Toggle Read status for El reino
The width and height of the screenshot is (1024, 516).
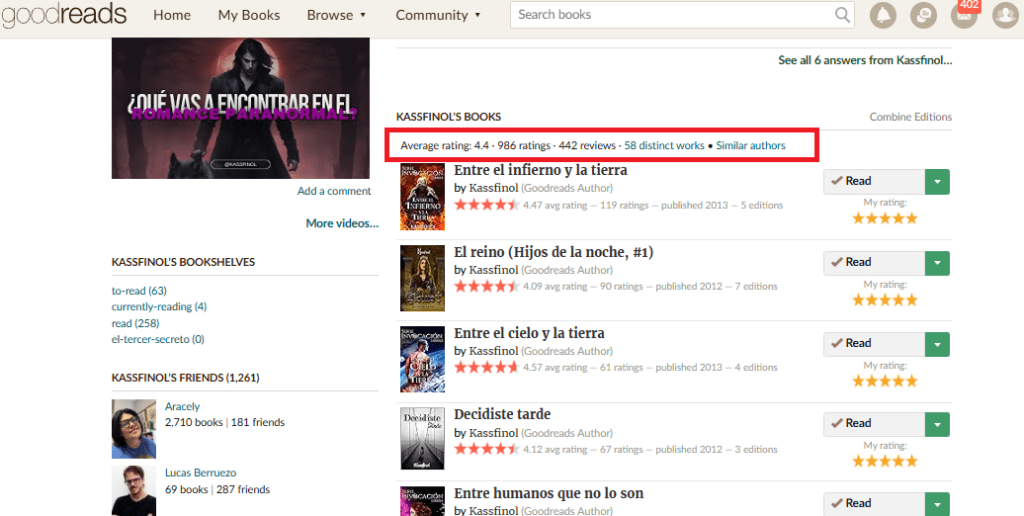click(x=872, y=262)
